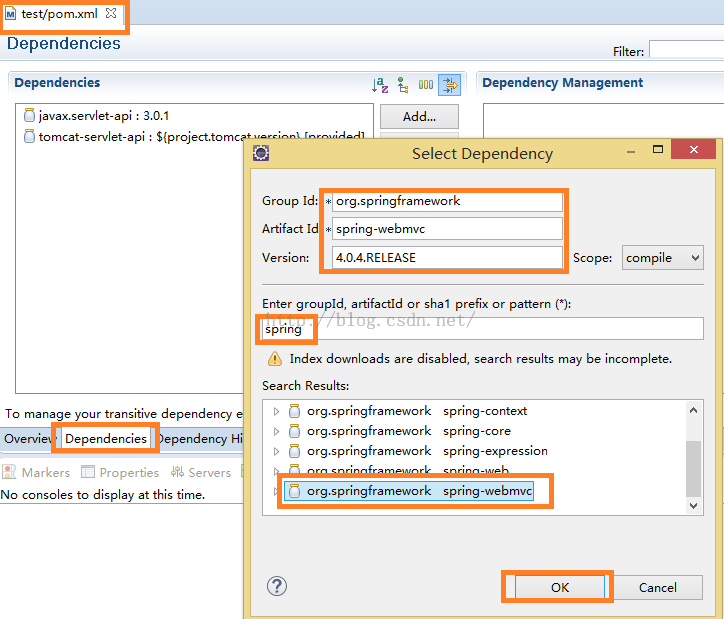Expand the spring-core search result
The height and width of the screenshot is (619, 724).
point(276,431)
